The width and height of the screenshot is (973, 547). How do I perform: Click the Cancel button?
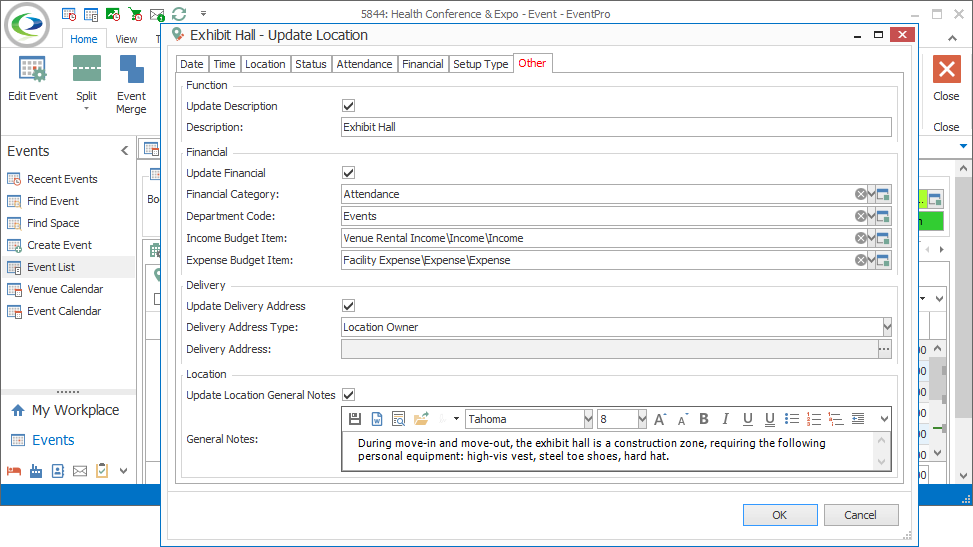pos(861,515)
